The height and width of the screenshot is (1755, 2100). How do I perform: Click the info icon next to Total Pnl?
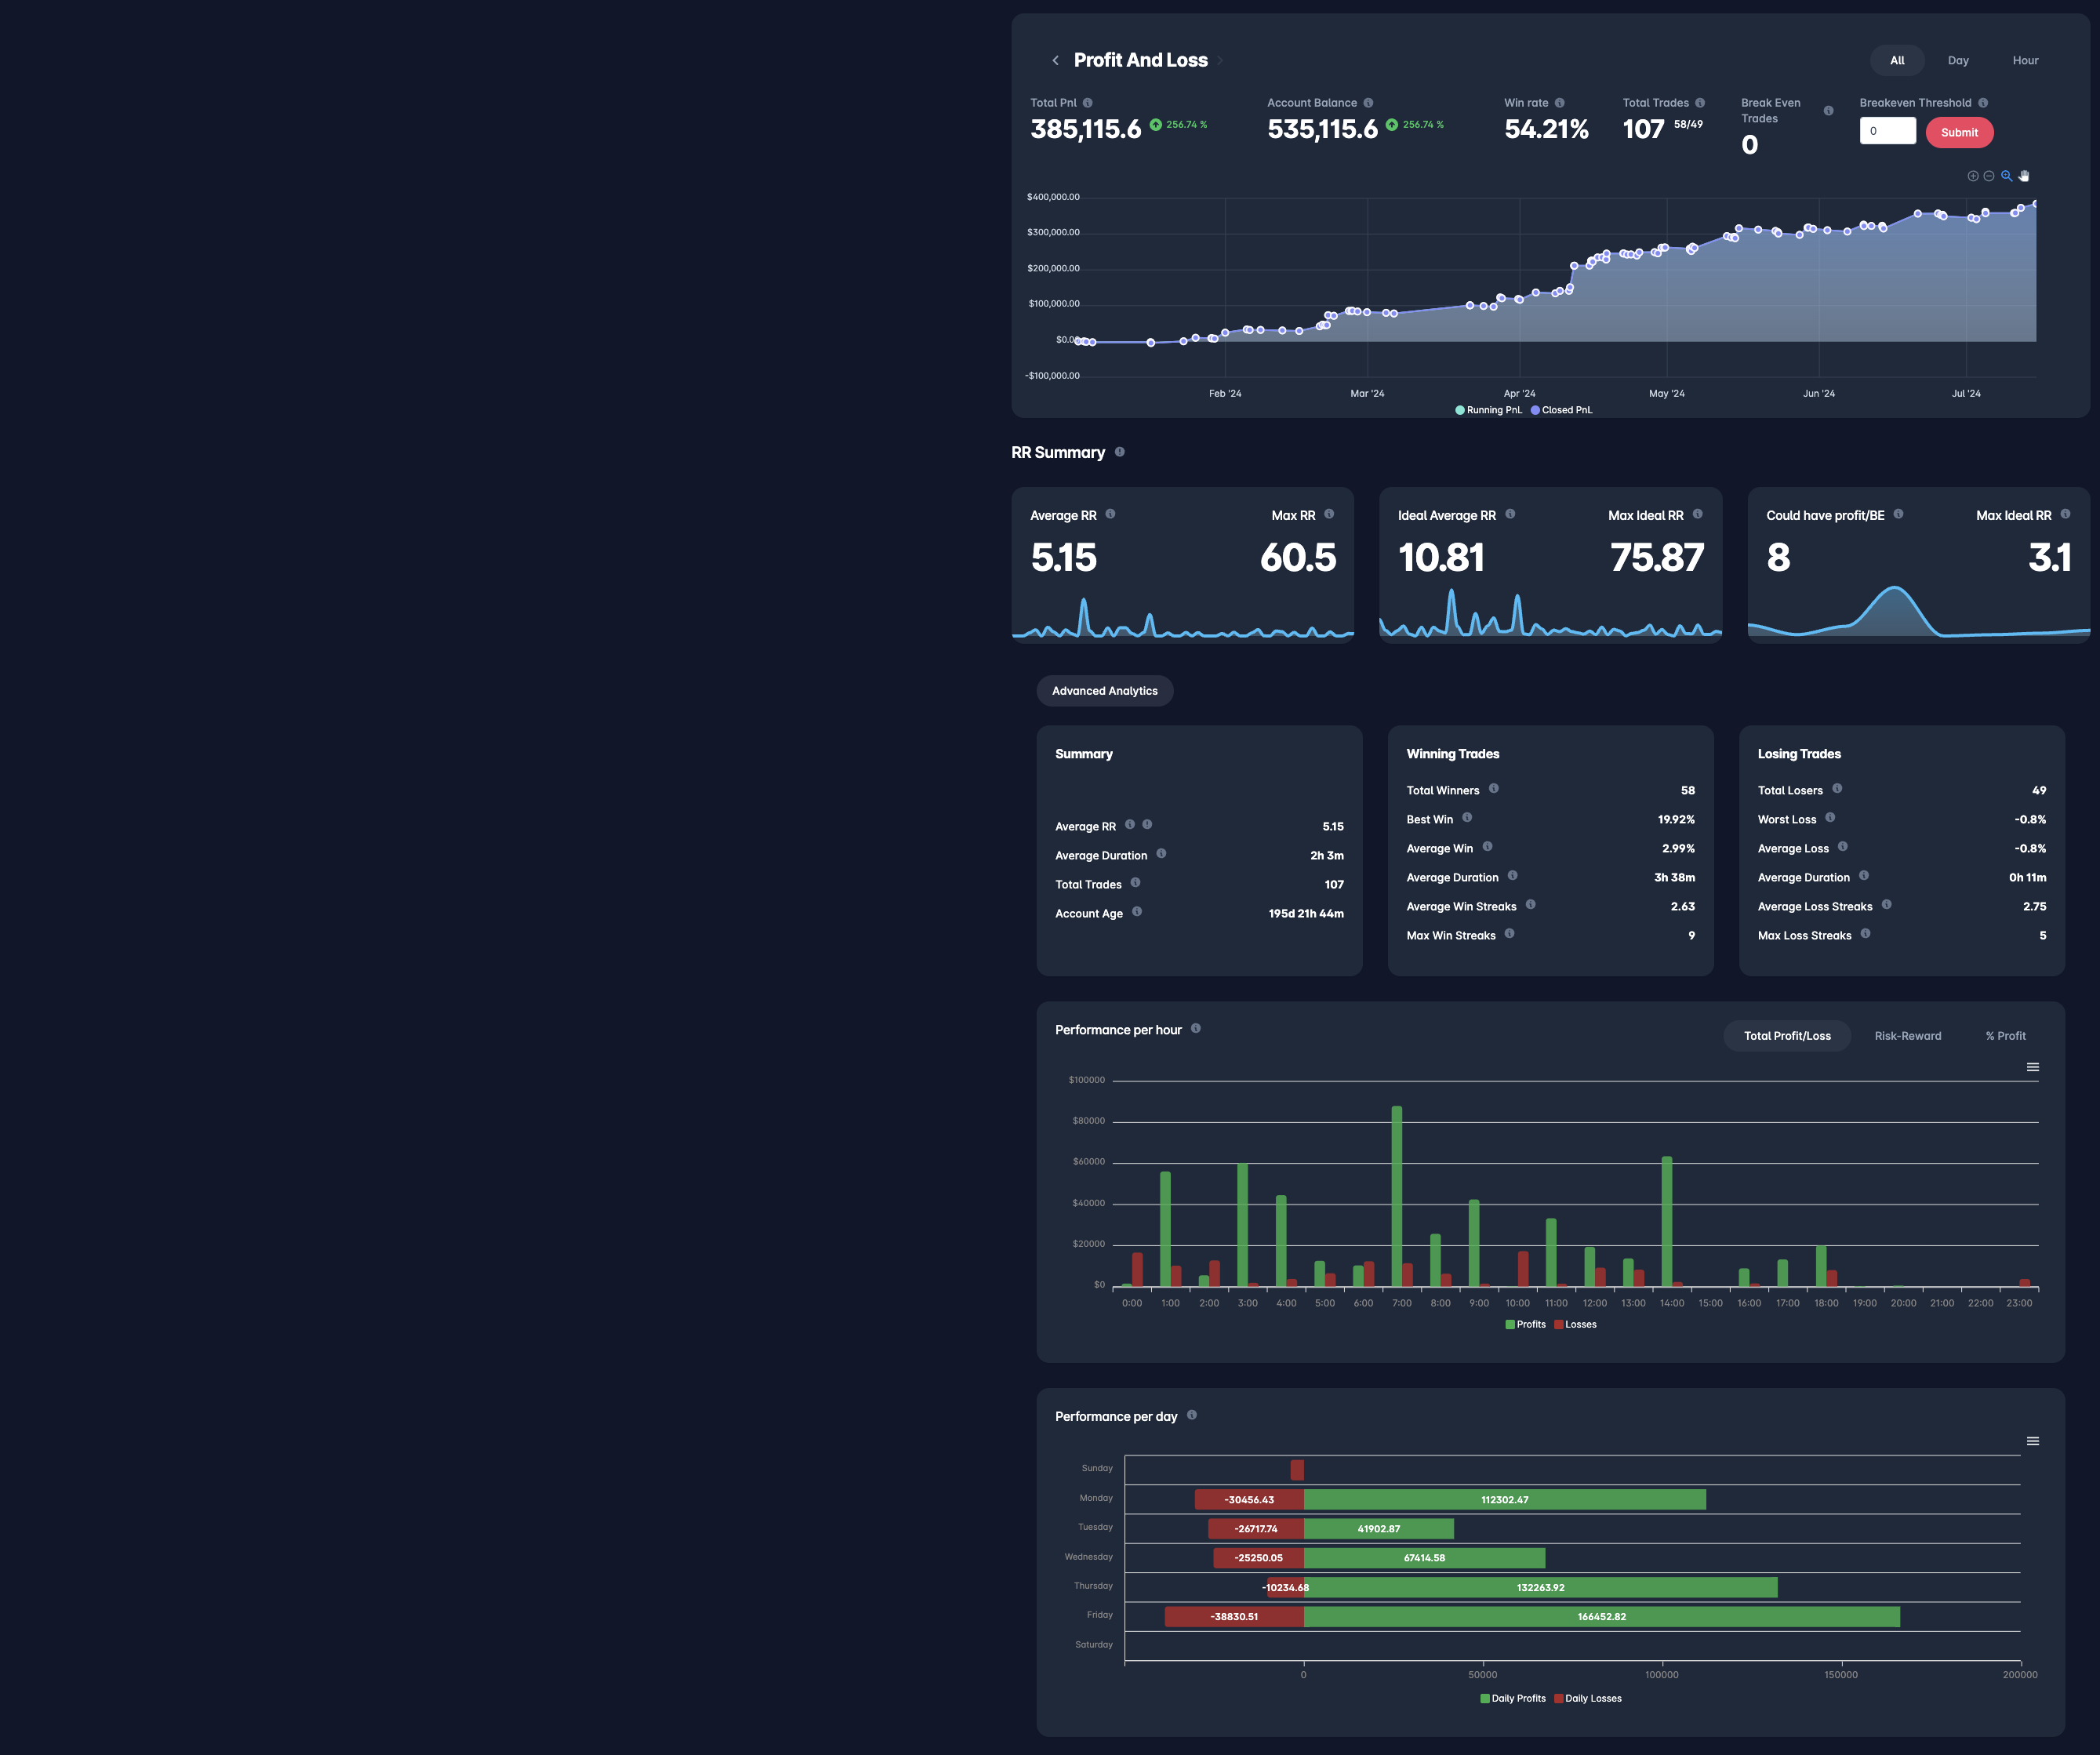click(1088, 103)
